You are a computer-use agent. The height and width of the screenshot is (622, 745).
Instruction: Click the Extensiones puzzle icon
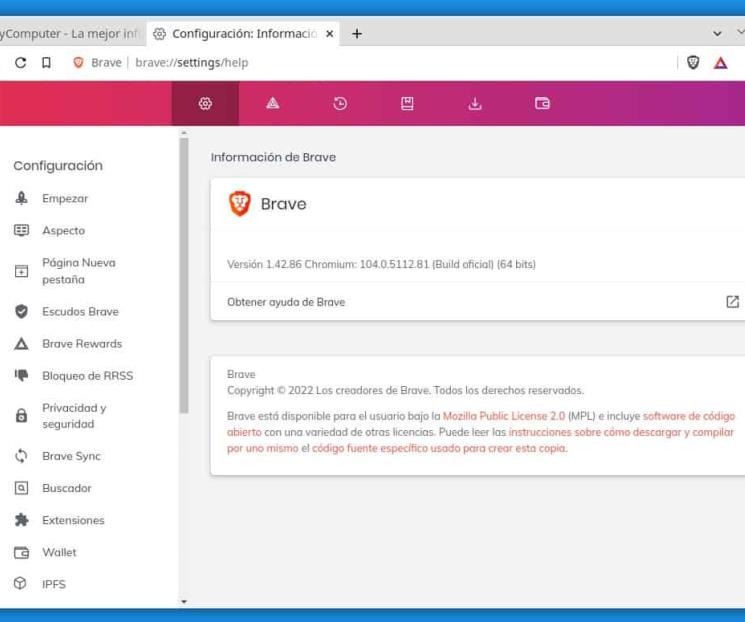[x=21, y=520]
